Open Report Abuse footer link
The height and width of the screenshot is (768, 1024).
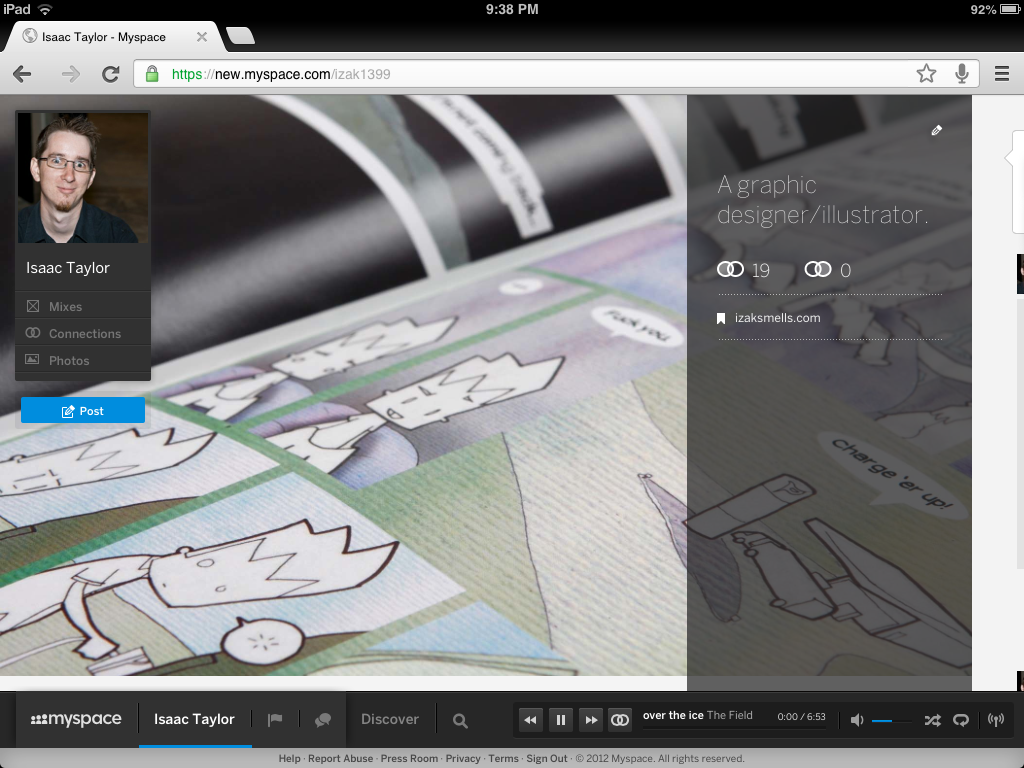pos(340,758)
